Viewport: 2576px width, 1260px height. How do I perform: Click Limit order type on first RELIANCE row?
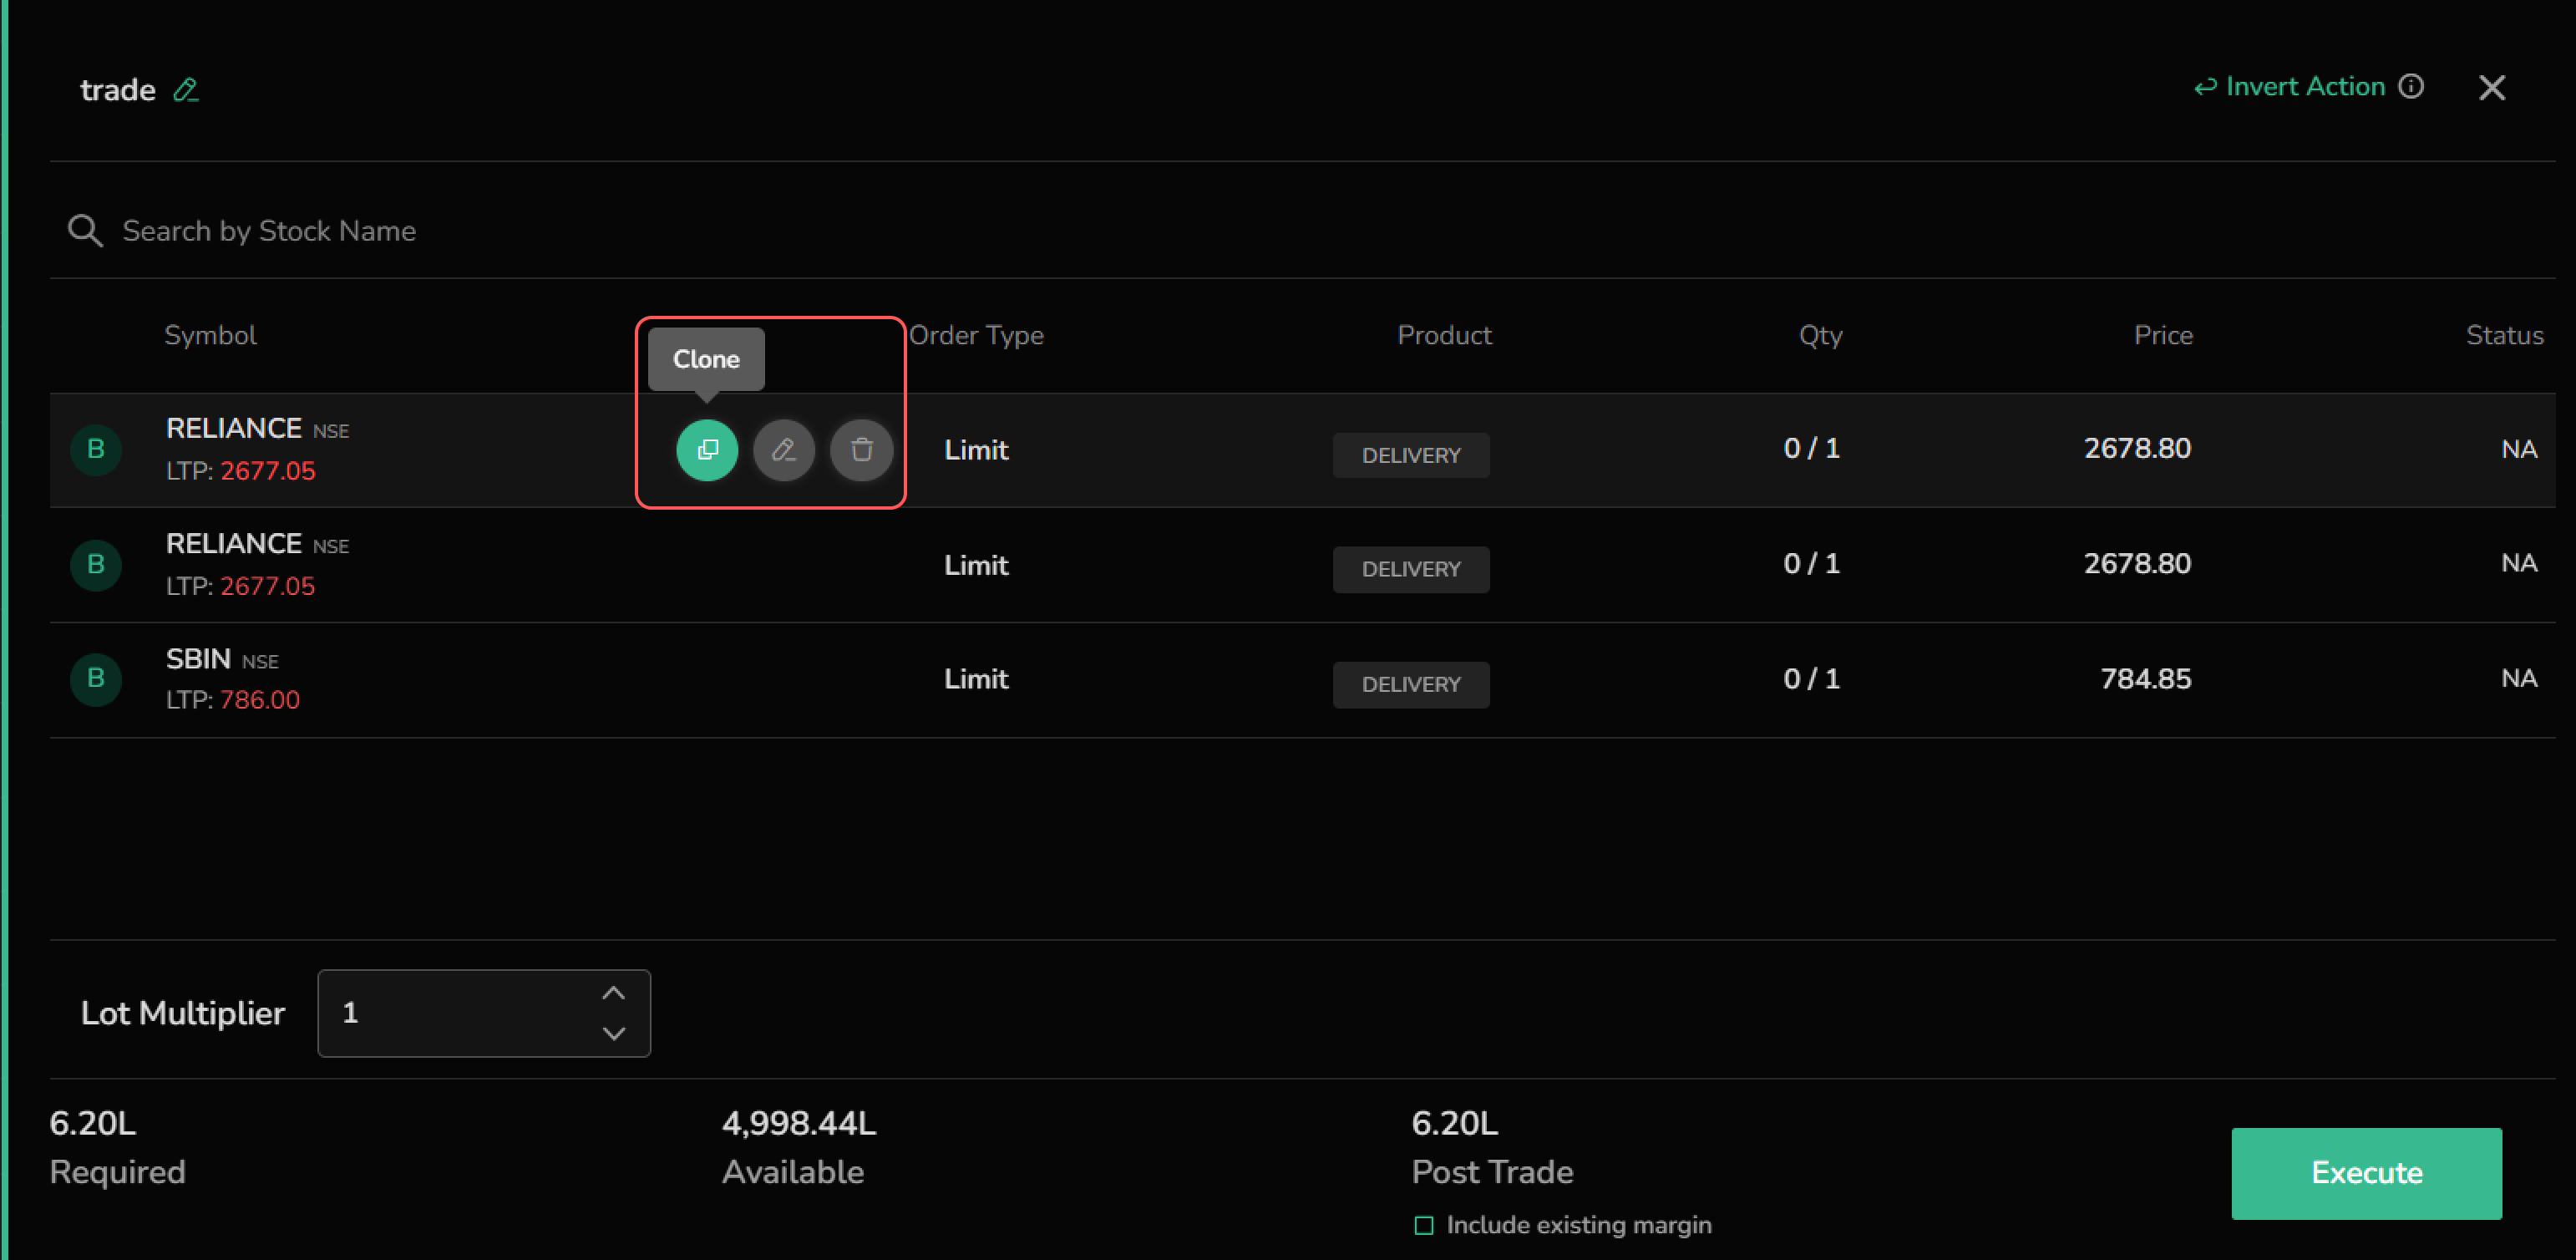pos(976,450)
